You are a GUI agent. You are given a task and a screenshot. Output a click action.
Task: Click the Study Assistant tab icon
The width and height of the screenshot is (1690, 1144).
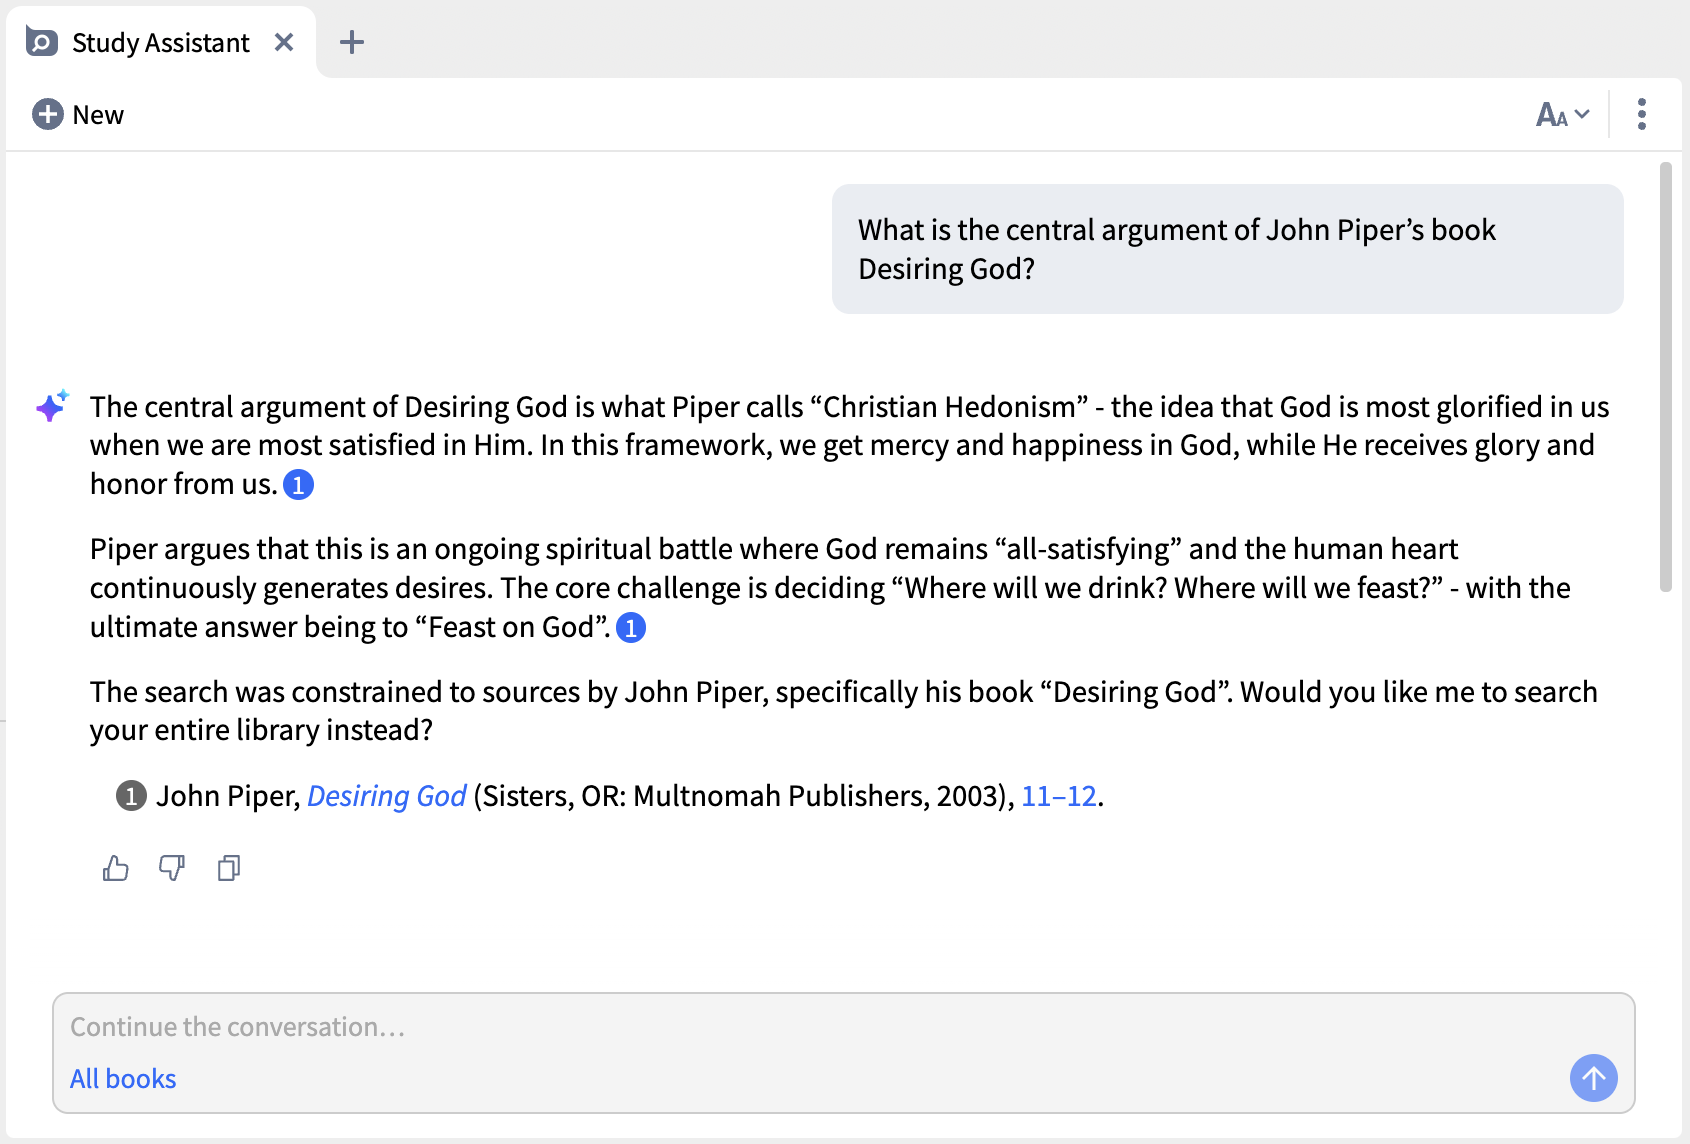pos(42,42)
